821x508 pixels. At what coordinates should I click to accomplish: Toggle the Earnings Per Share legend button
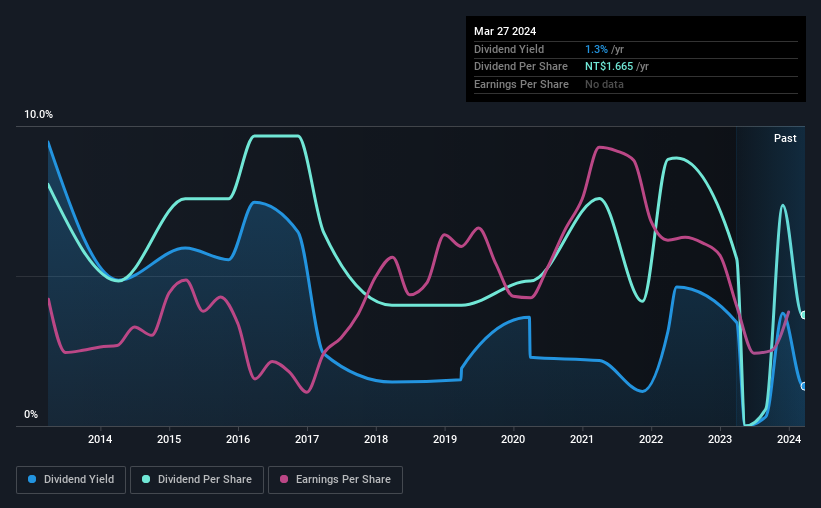click(x=335, y=480)
